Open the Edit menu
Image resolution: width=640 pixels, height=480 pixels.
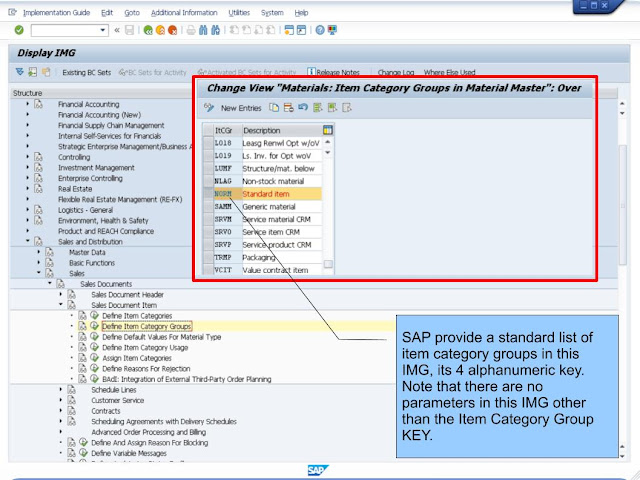click(x=107, y=13)
